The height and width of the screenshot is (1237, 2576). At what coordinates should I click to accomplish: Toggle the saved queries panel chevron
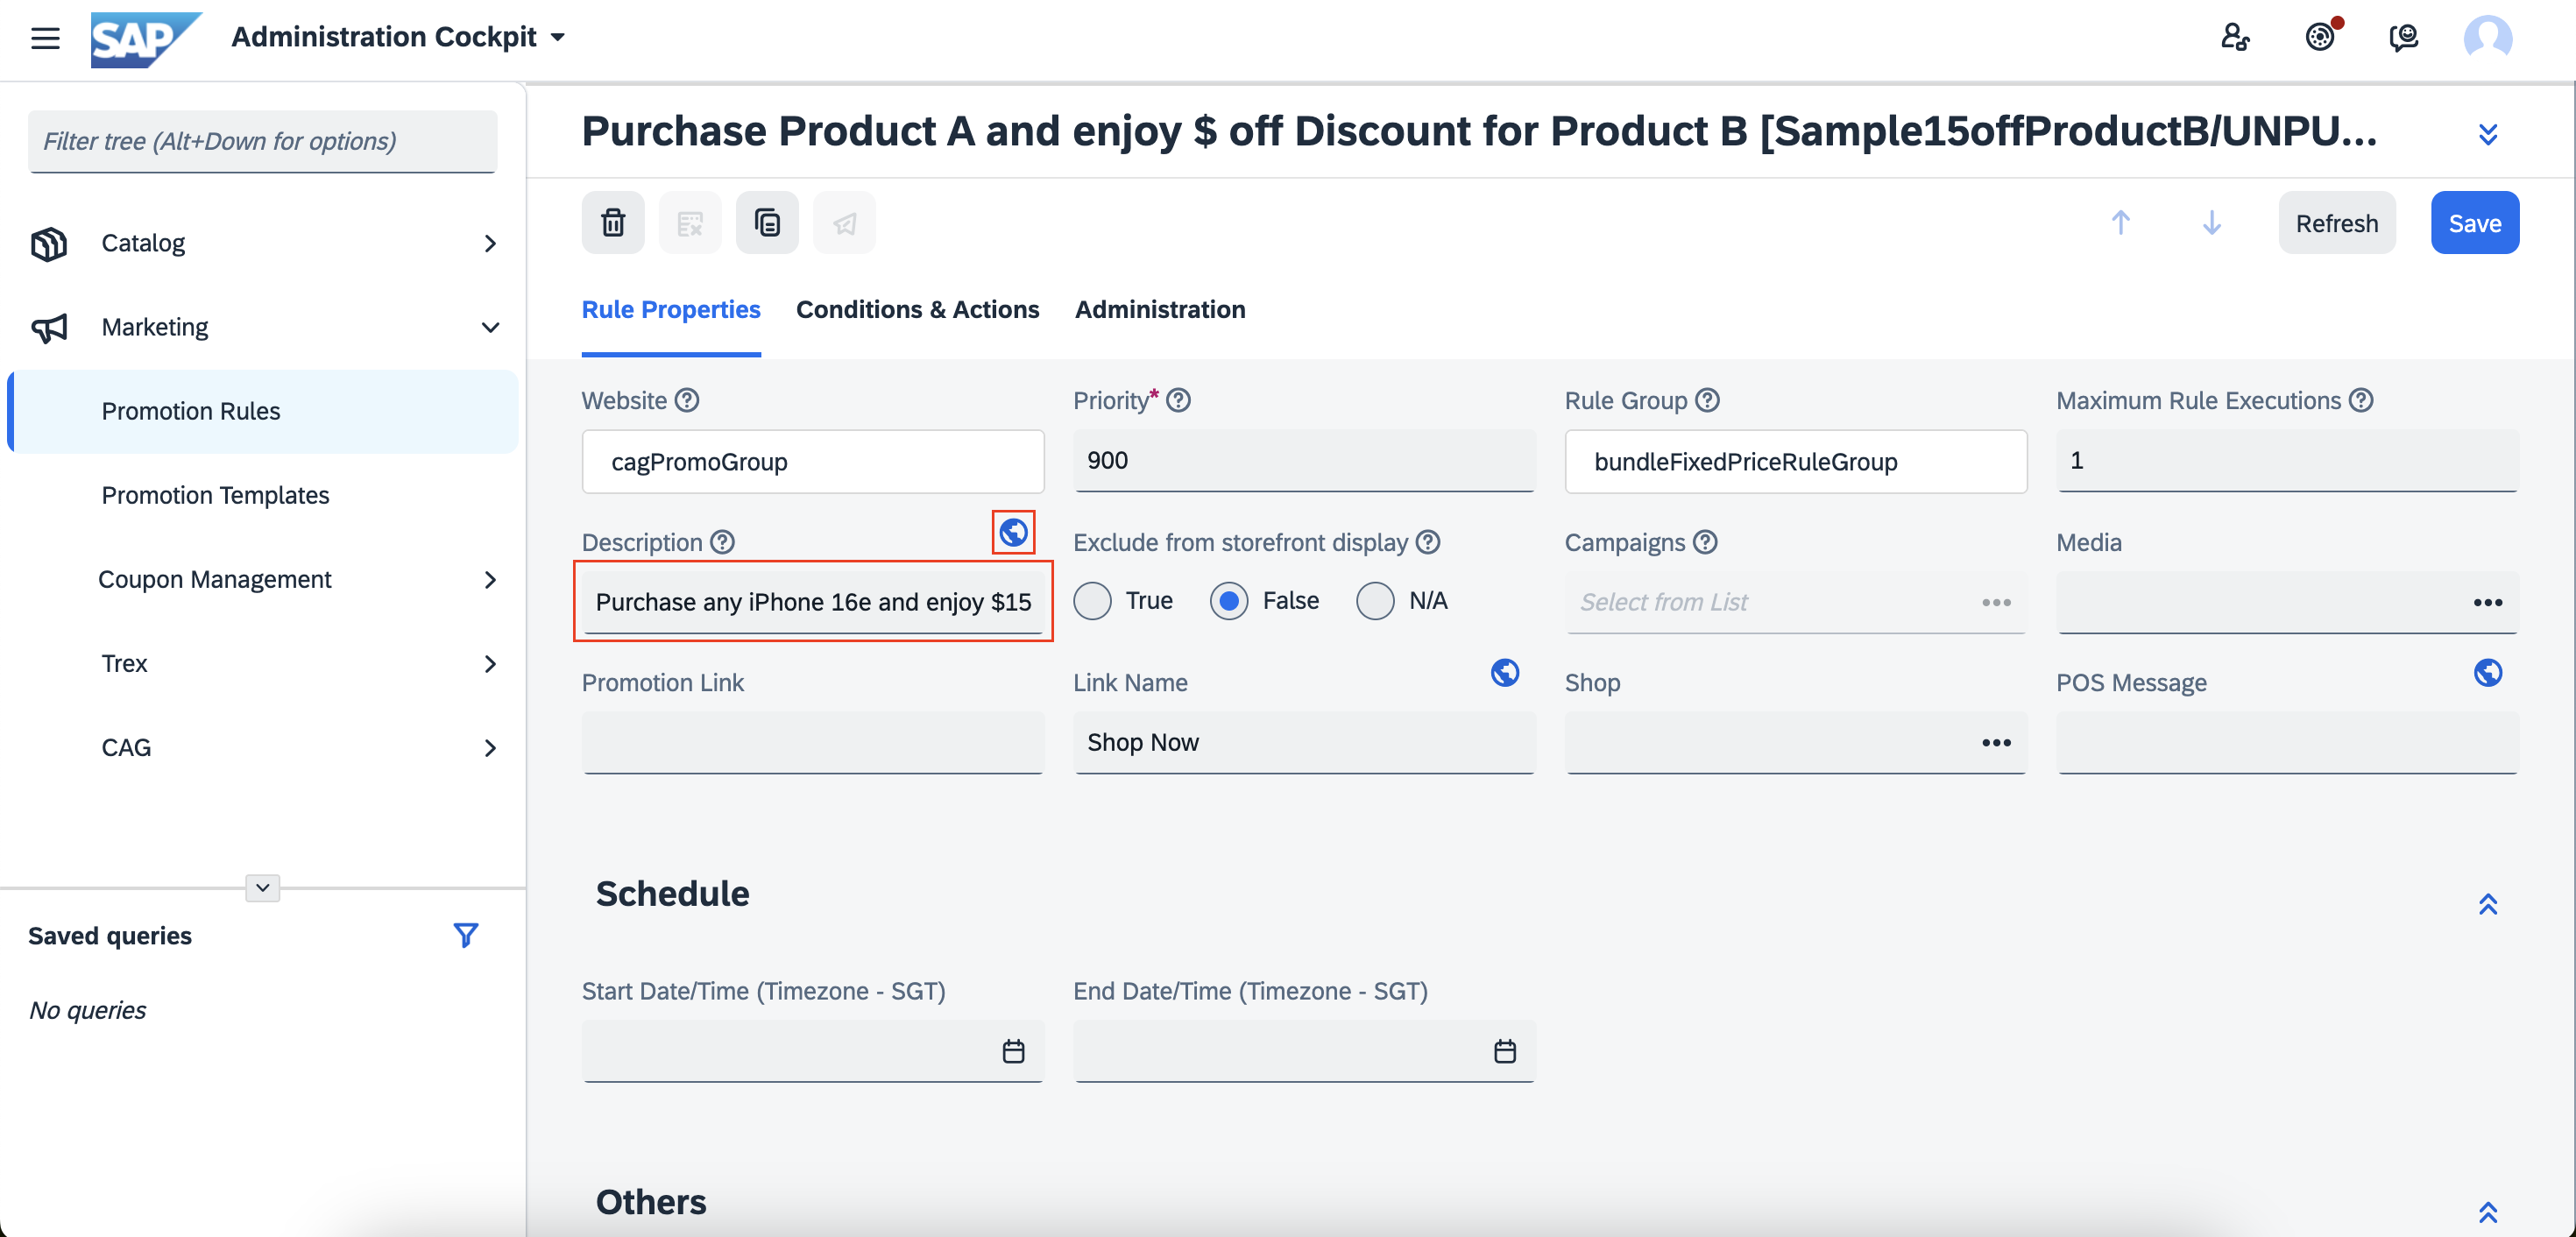tap(262, 887)
